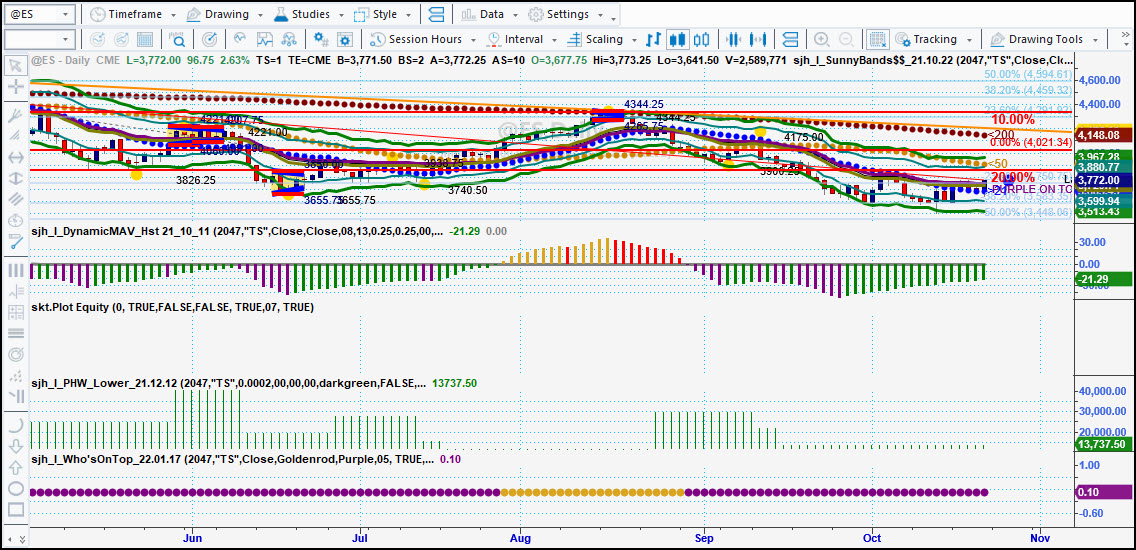
Task: Click the green 13,737.50 value tag
Action: [1102, 444]
